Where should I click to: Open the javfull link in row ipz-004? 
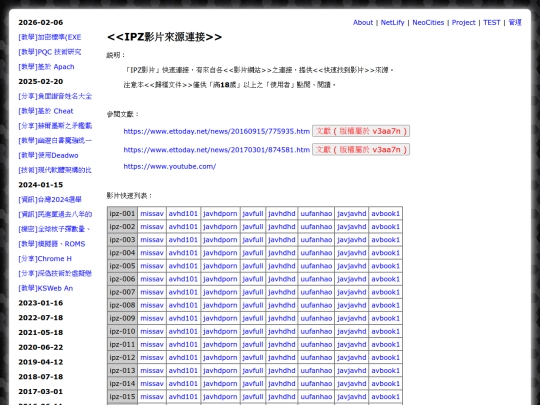tap(253, 253)
